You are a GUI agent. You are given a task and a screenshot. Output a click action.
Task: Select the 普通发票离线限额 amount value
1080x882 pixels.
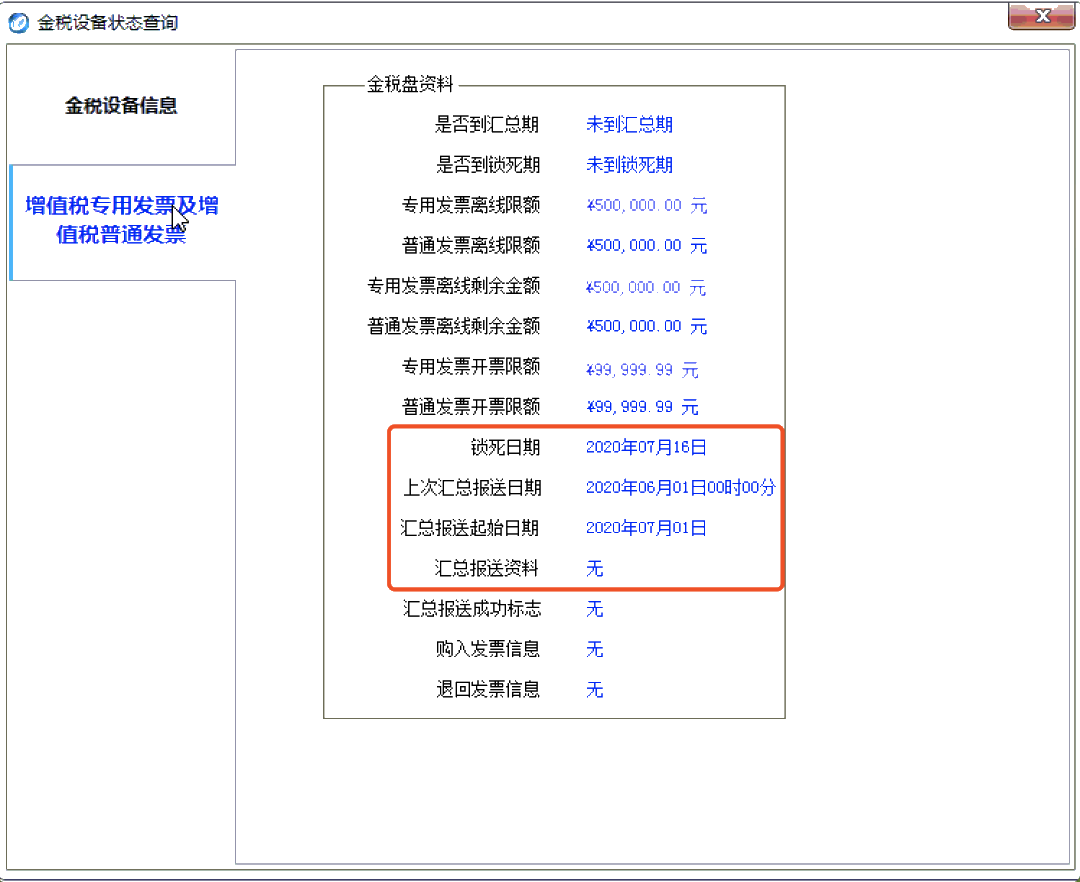click(647, 246)
